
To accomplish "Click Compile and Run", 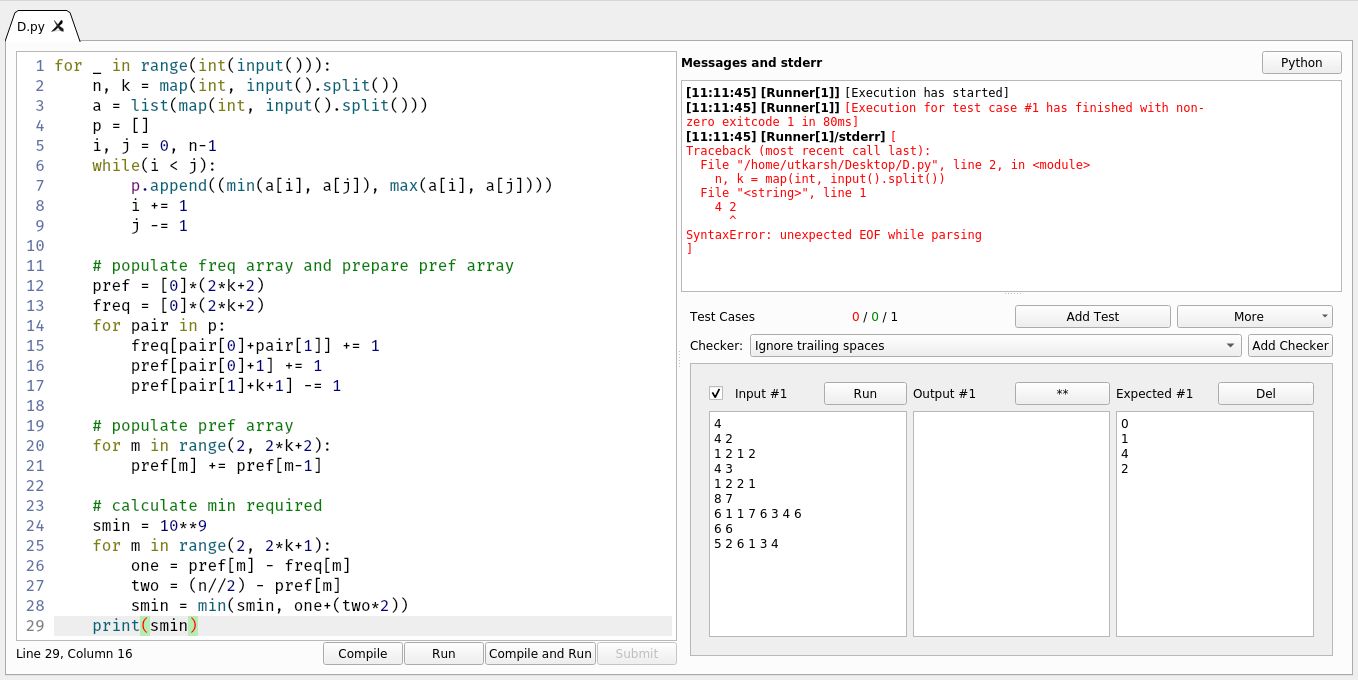I will 540,653.
